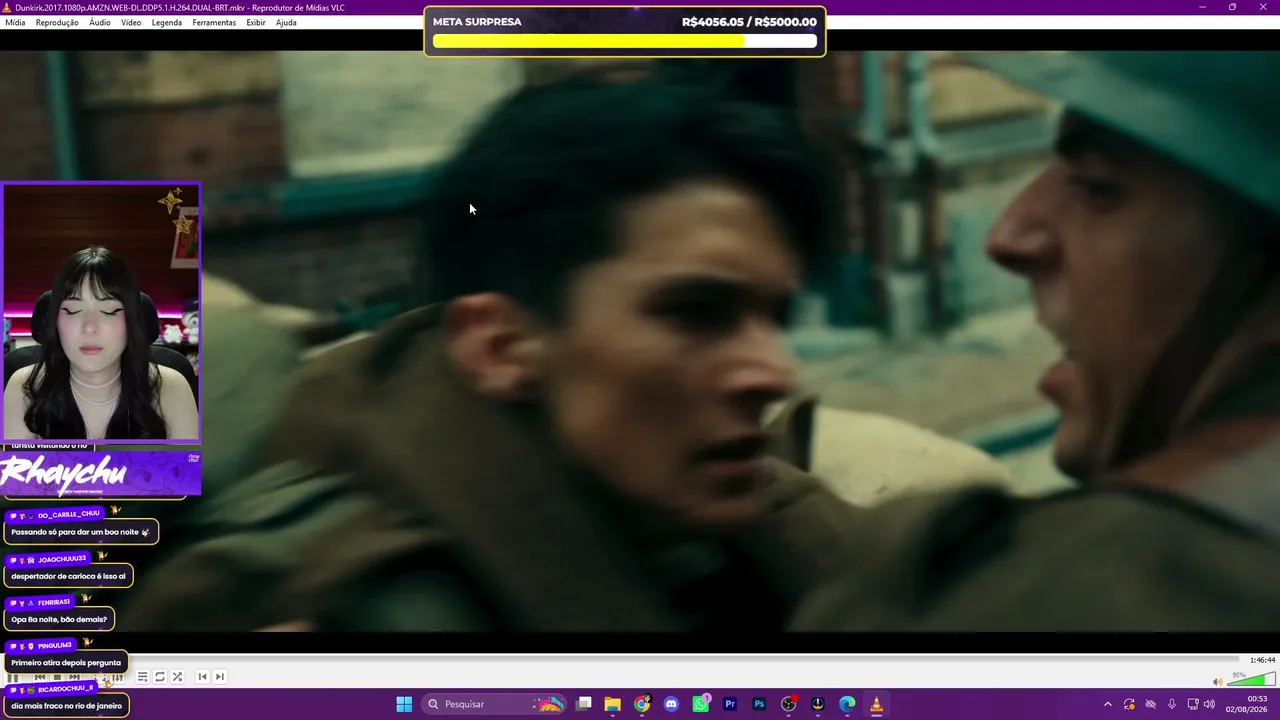Open Microsoft Edge from the taskbar
This screenshot has width=1280, height=720.
tap(847, 704)
